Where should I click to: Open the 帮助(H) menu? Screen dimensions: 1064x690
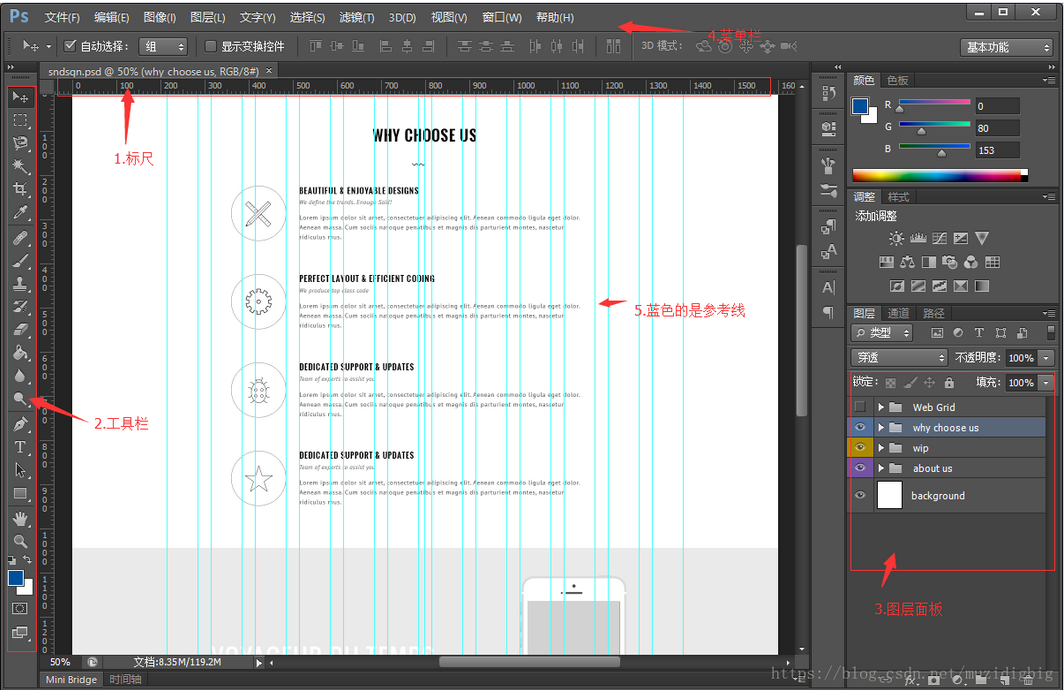point(555,17)
